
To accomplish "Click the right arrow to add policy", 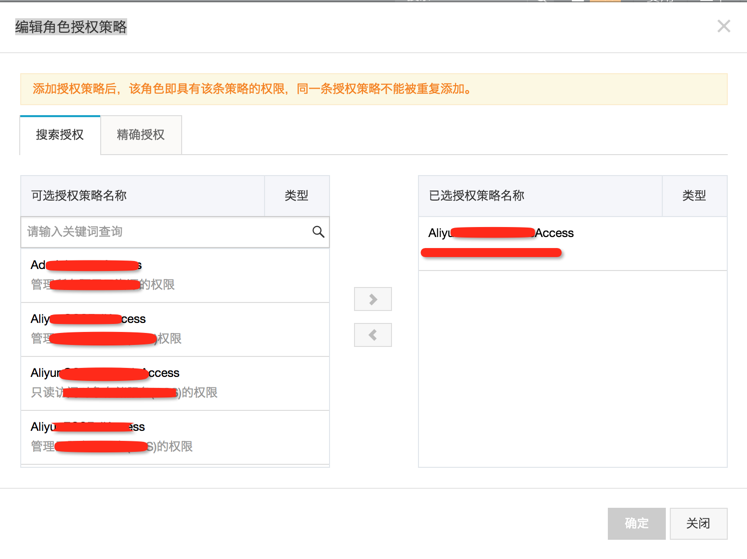I will tap(373, 299).
